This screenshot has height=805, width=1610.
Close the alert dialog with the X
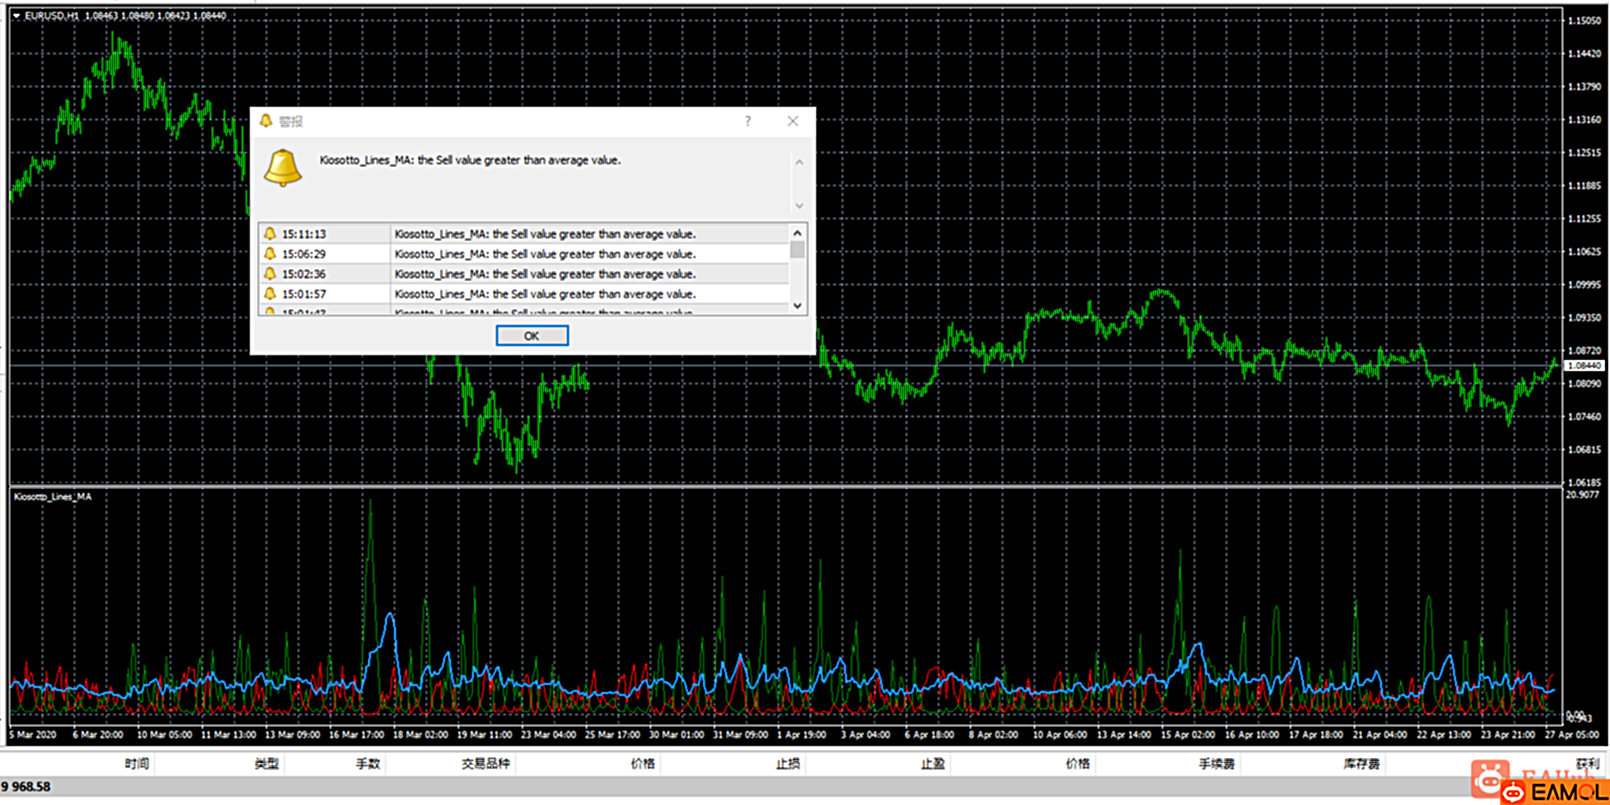(x=793, y=121)
